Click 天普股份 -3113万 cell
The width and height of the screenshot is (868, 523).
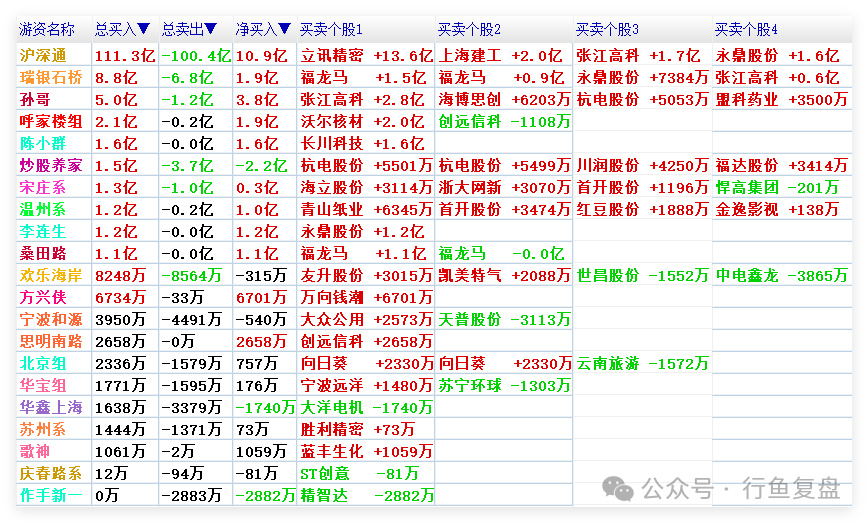[504, 319]
